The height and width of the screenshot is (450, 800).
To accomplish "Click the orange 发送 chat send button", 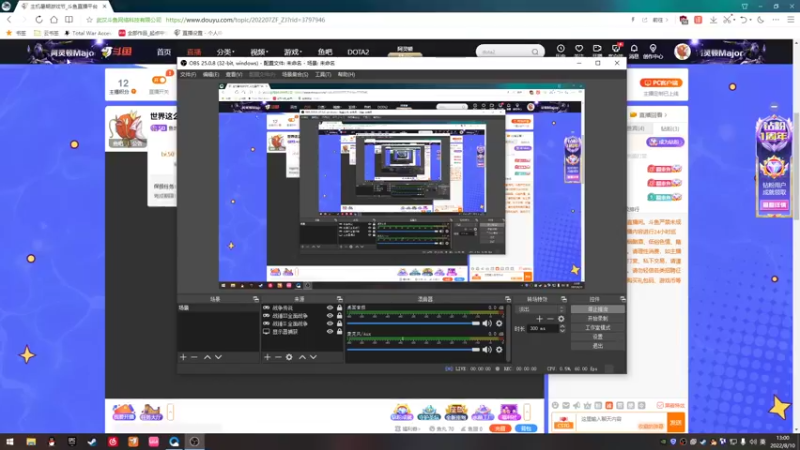I will click(676, 422).
